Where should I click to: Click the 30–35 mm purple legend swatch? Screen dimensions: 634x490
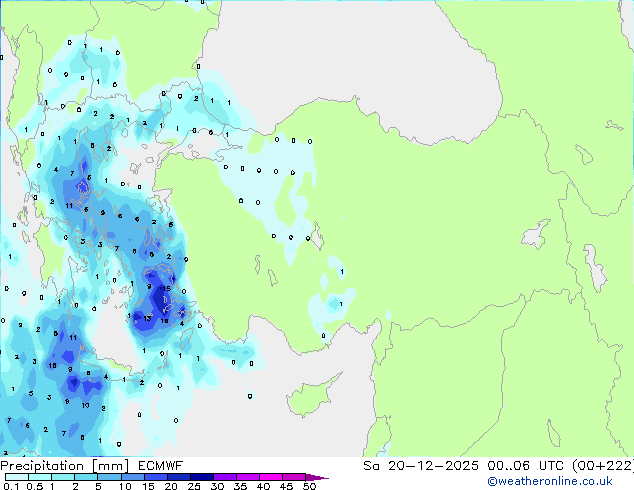tap(224, 477)
